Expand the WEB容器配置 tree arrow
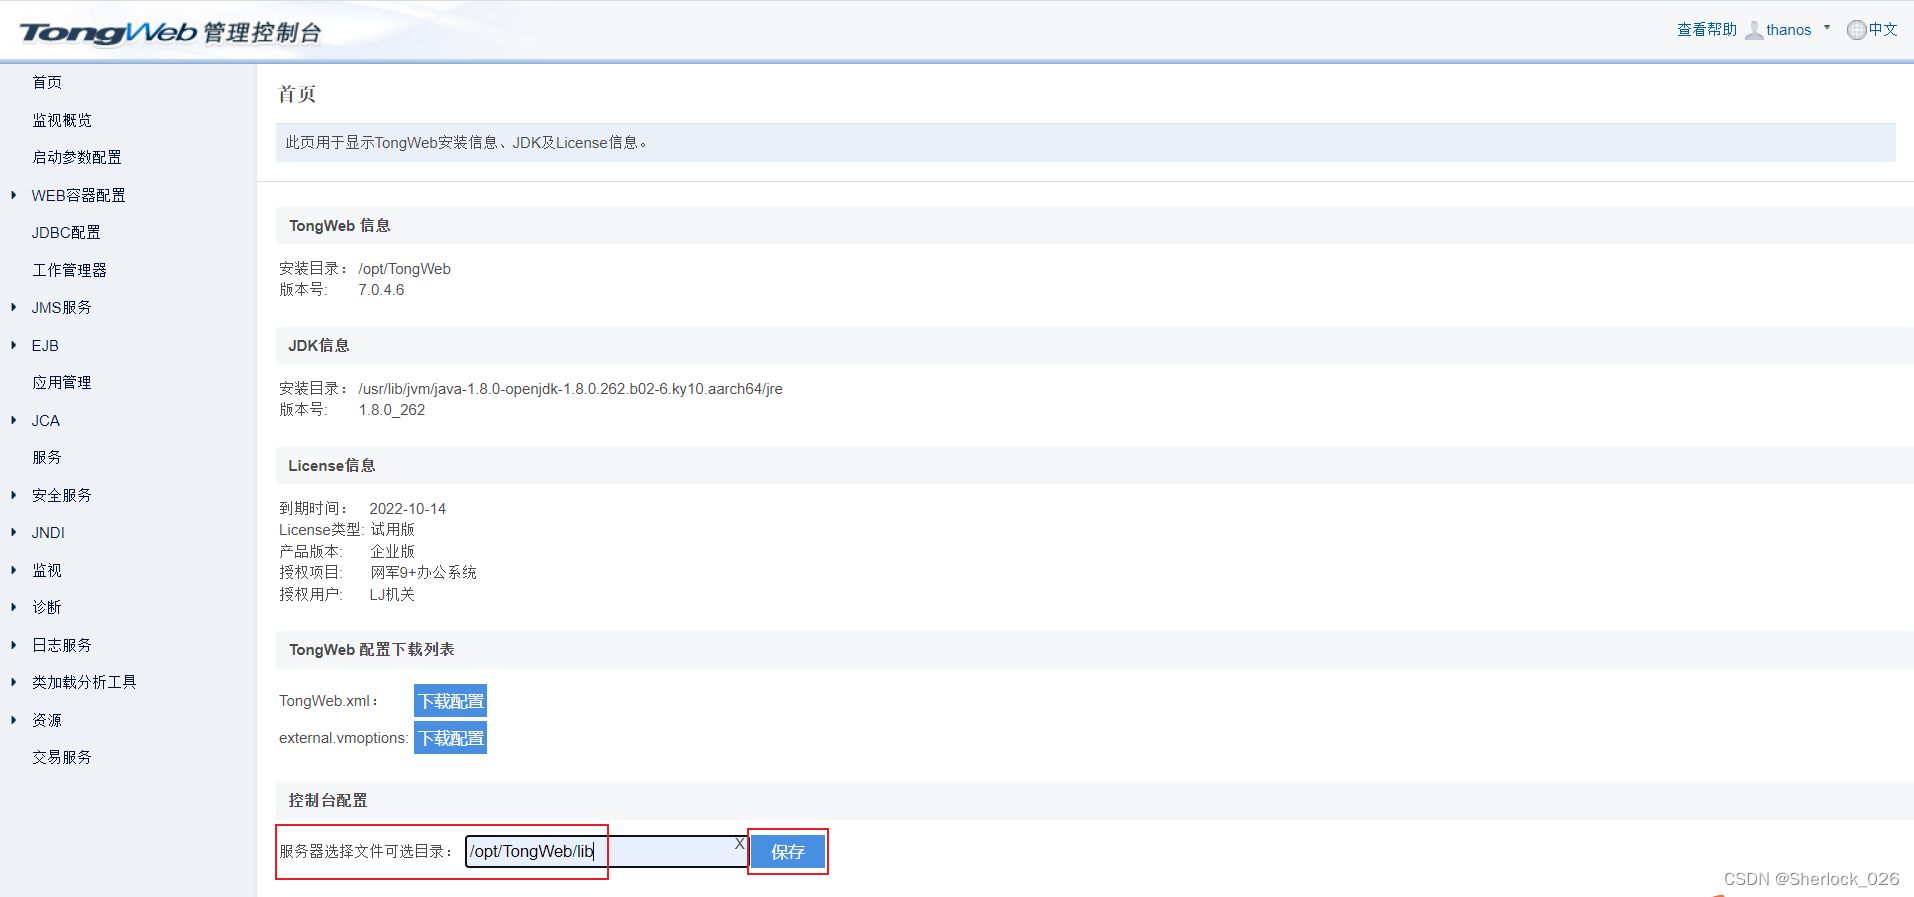 pos(13,195)
